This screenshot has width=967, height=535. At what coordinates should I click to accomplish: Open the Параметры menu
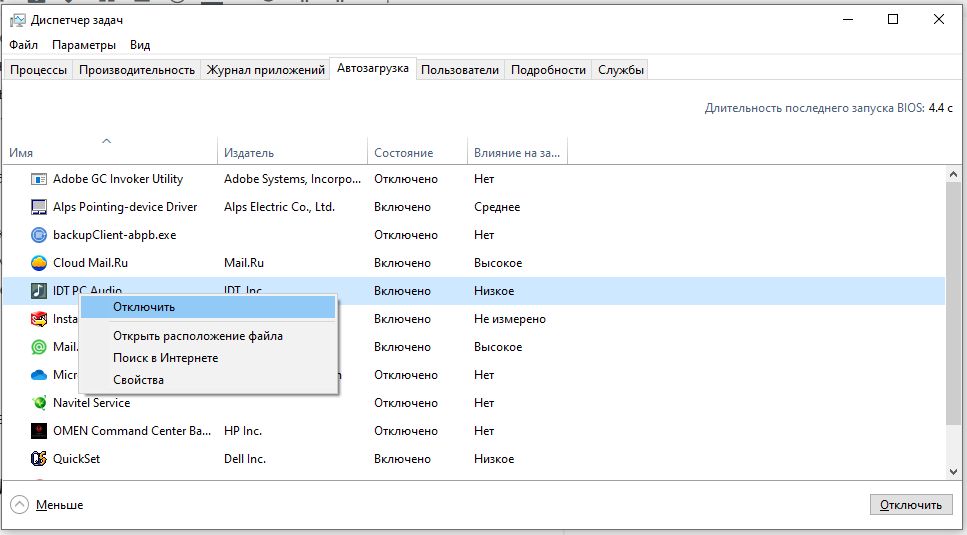pos(84,45)
